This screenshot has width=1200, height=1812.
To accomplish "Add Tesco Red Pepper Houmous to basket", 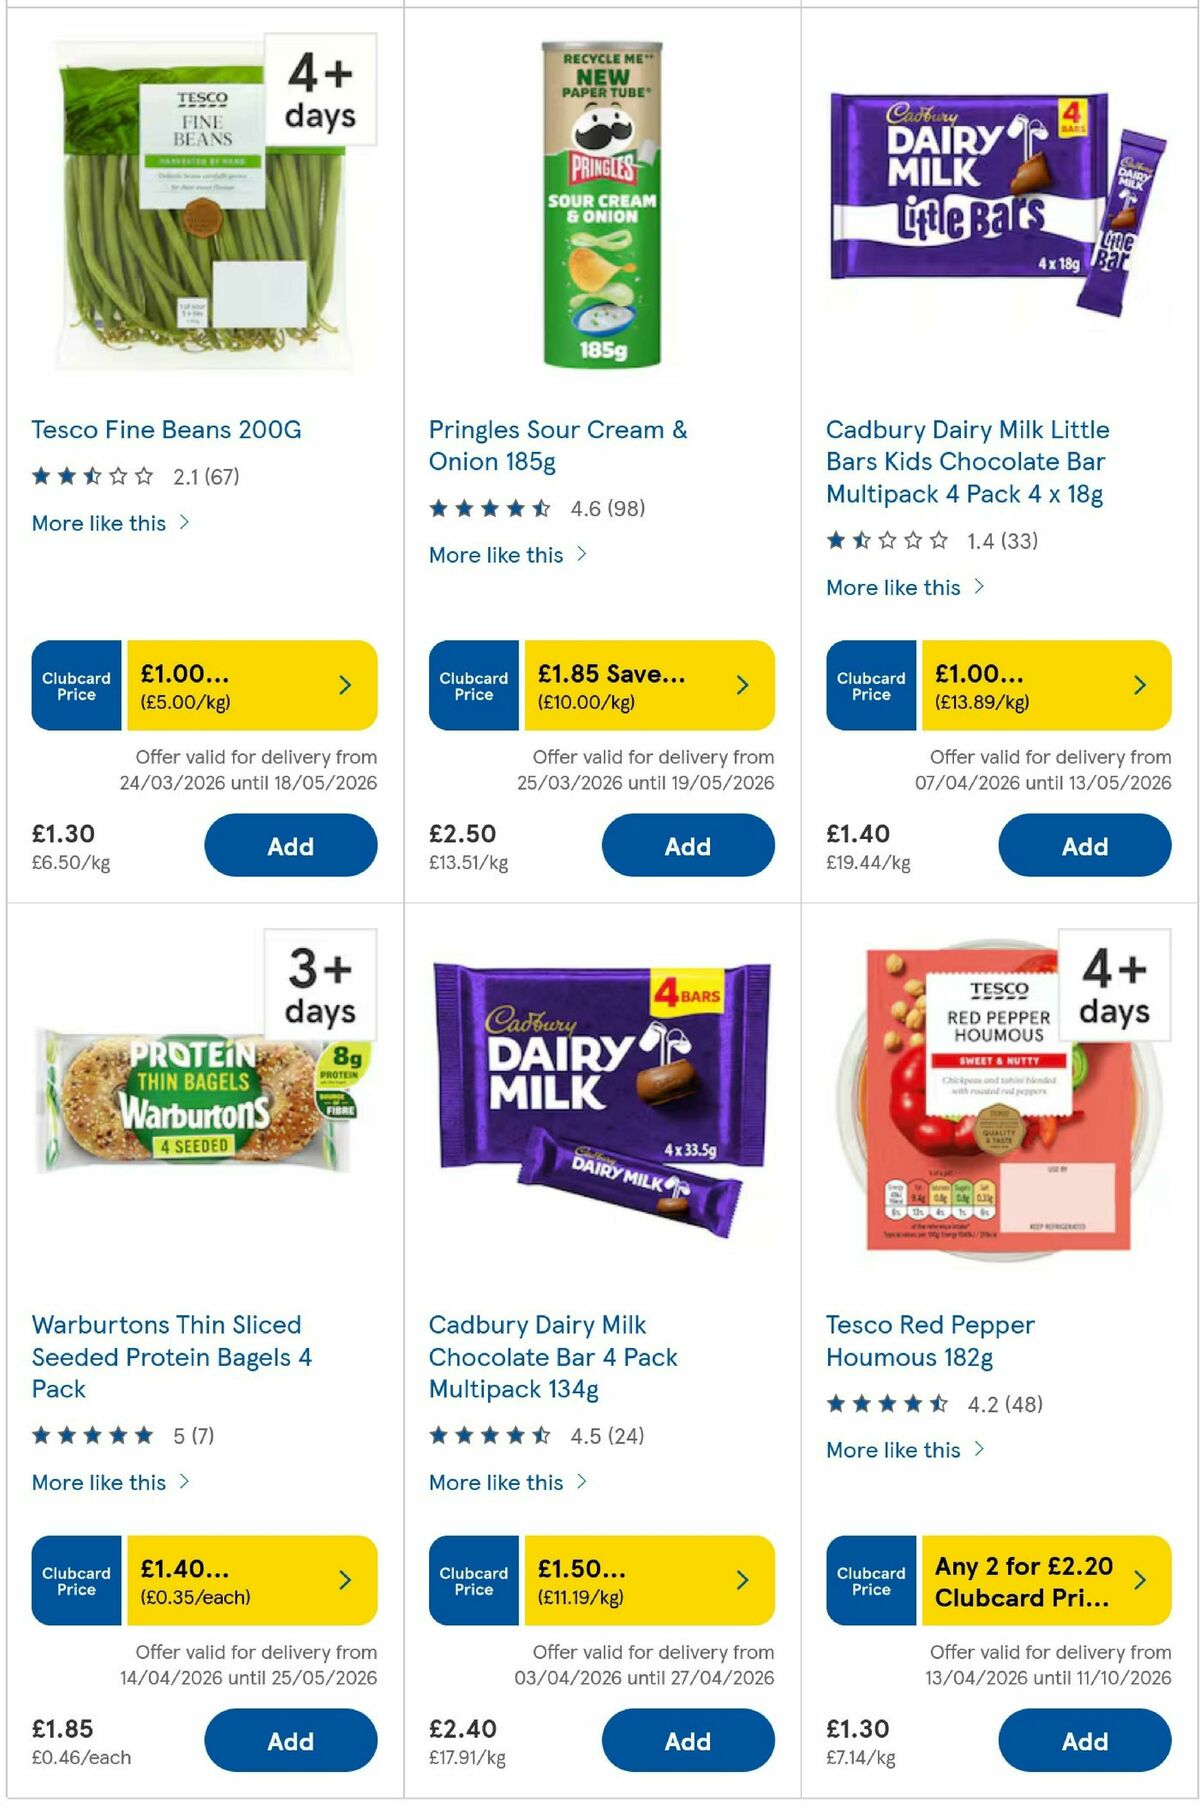I will coord(1084,1740).
